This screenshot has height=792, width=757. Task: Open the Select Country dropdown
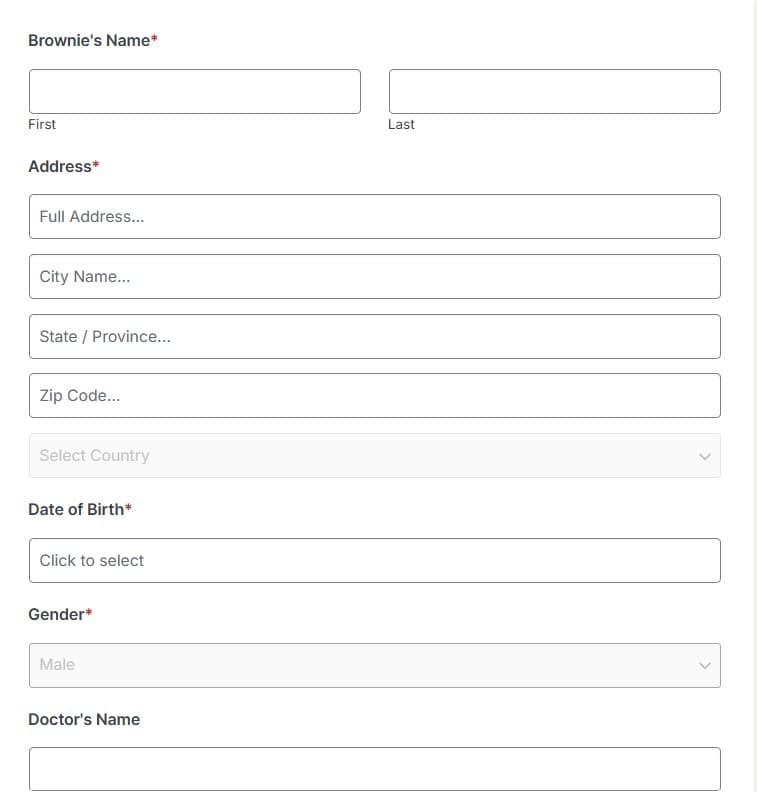(x=375, y=456)
